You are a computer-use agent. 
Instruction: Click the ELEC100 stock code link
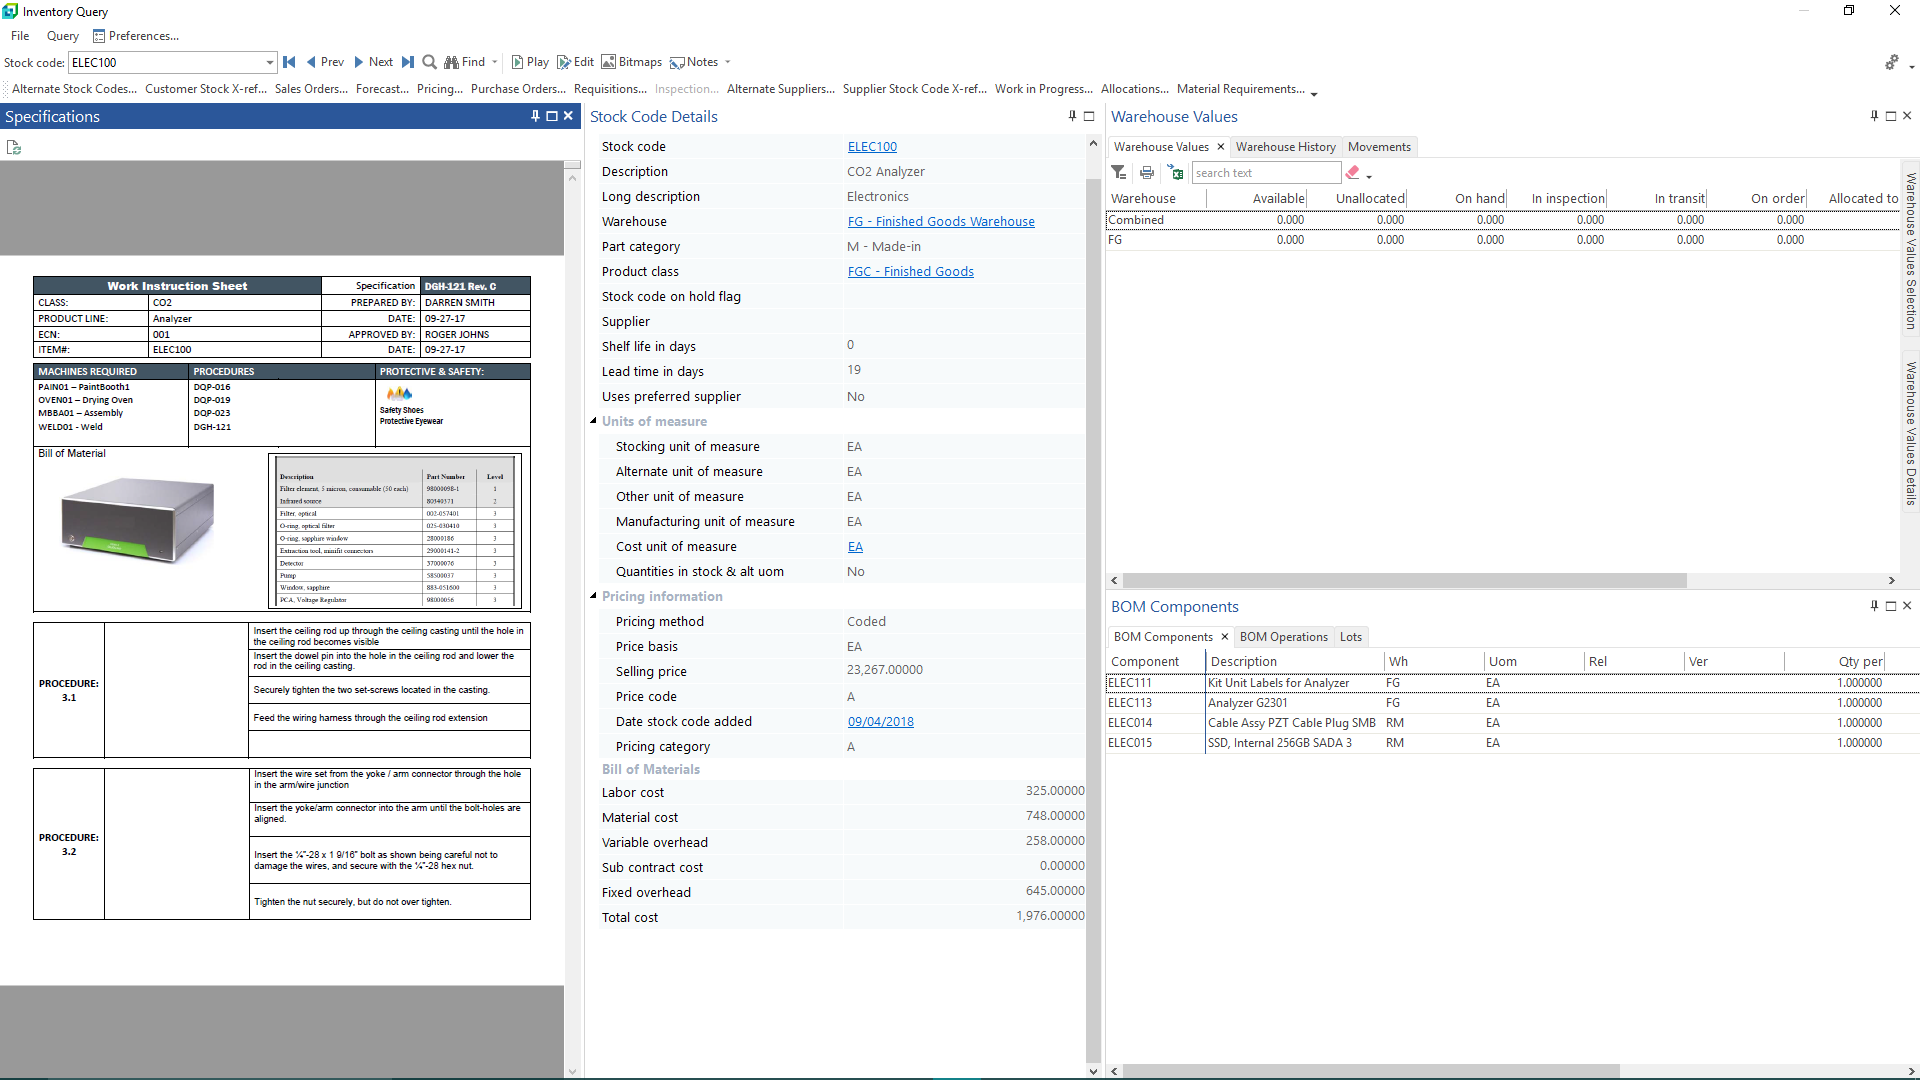pos(872,147)
